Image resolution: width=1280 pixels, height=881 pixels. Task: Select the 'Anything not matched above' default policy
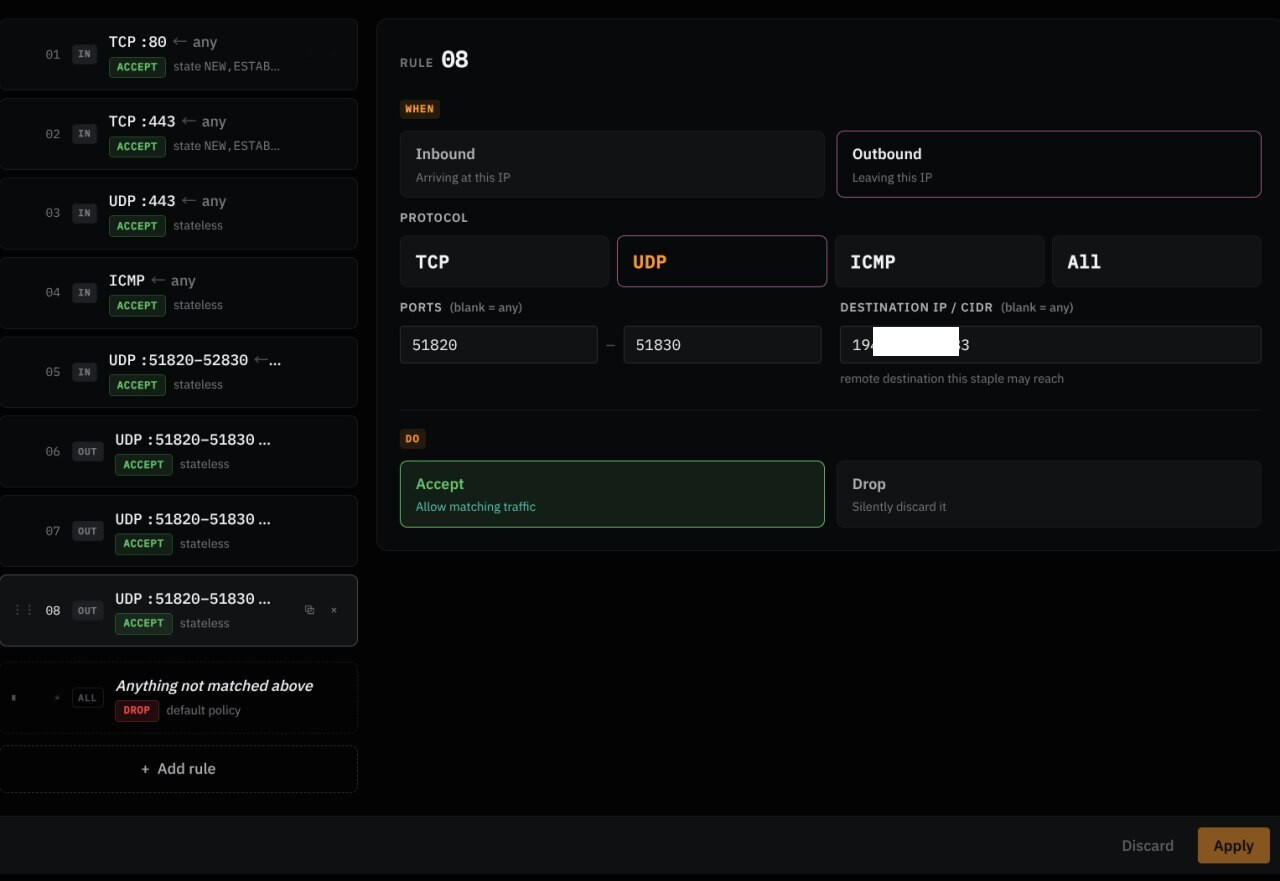pyautogui.click(x=178, y=698)
